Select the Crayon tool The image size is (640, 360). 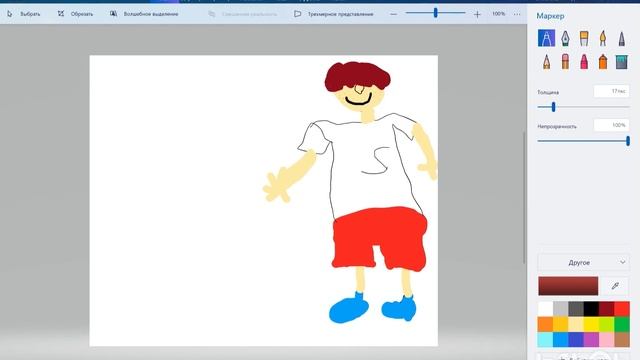(584, 62)
